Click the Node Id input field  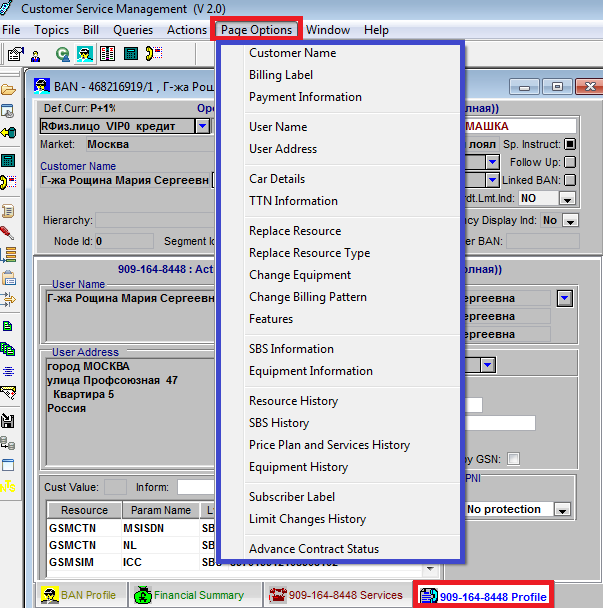[124, 242]
